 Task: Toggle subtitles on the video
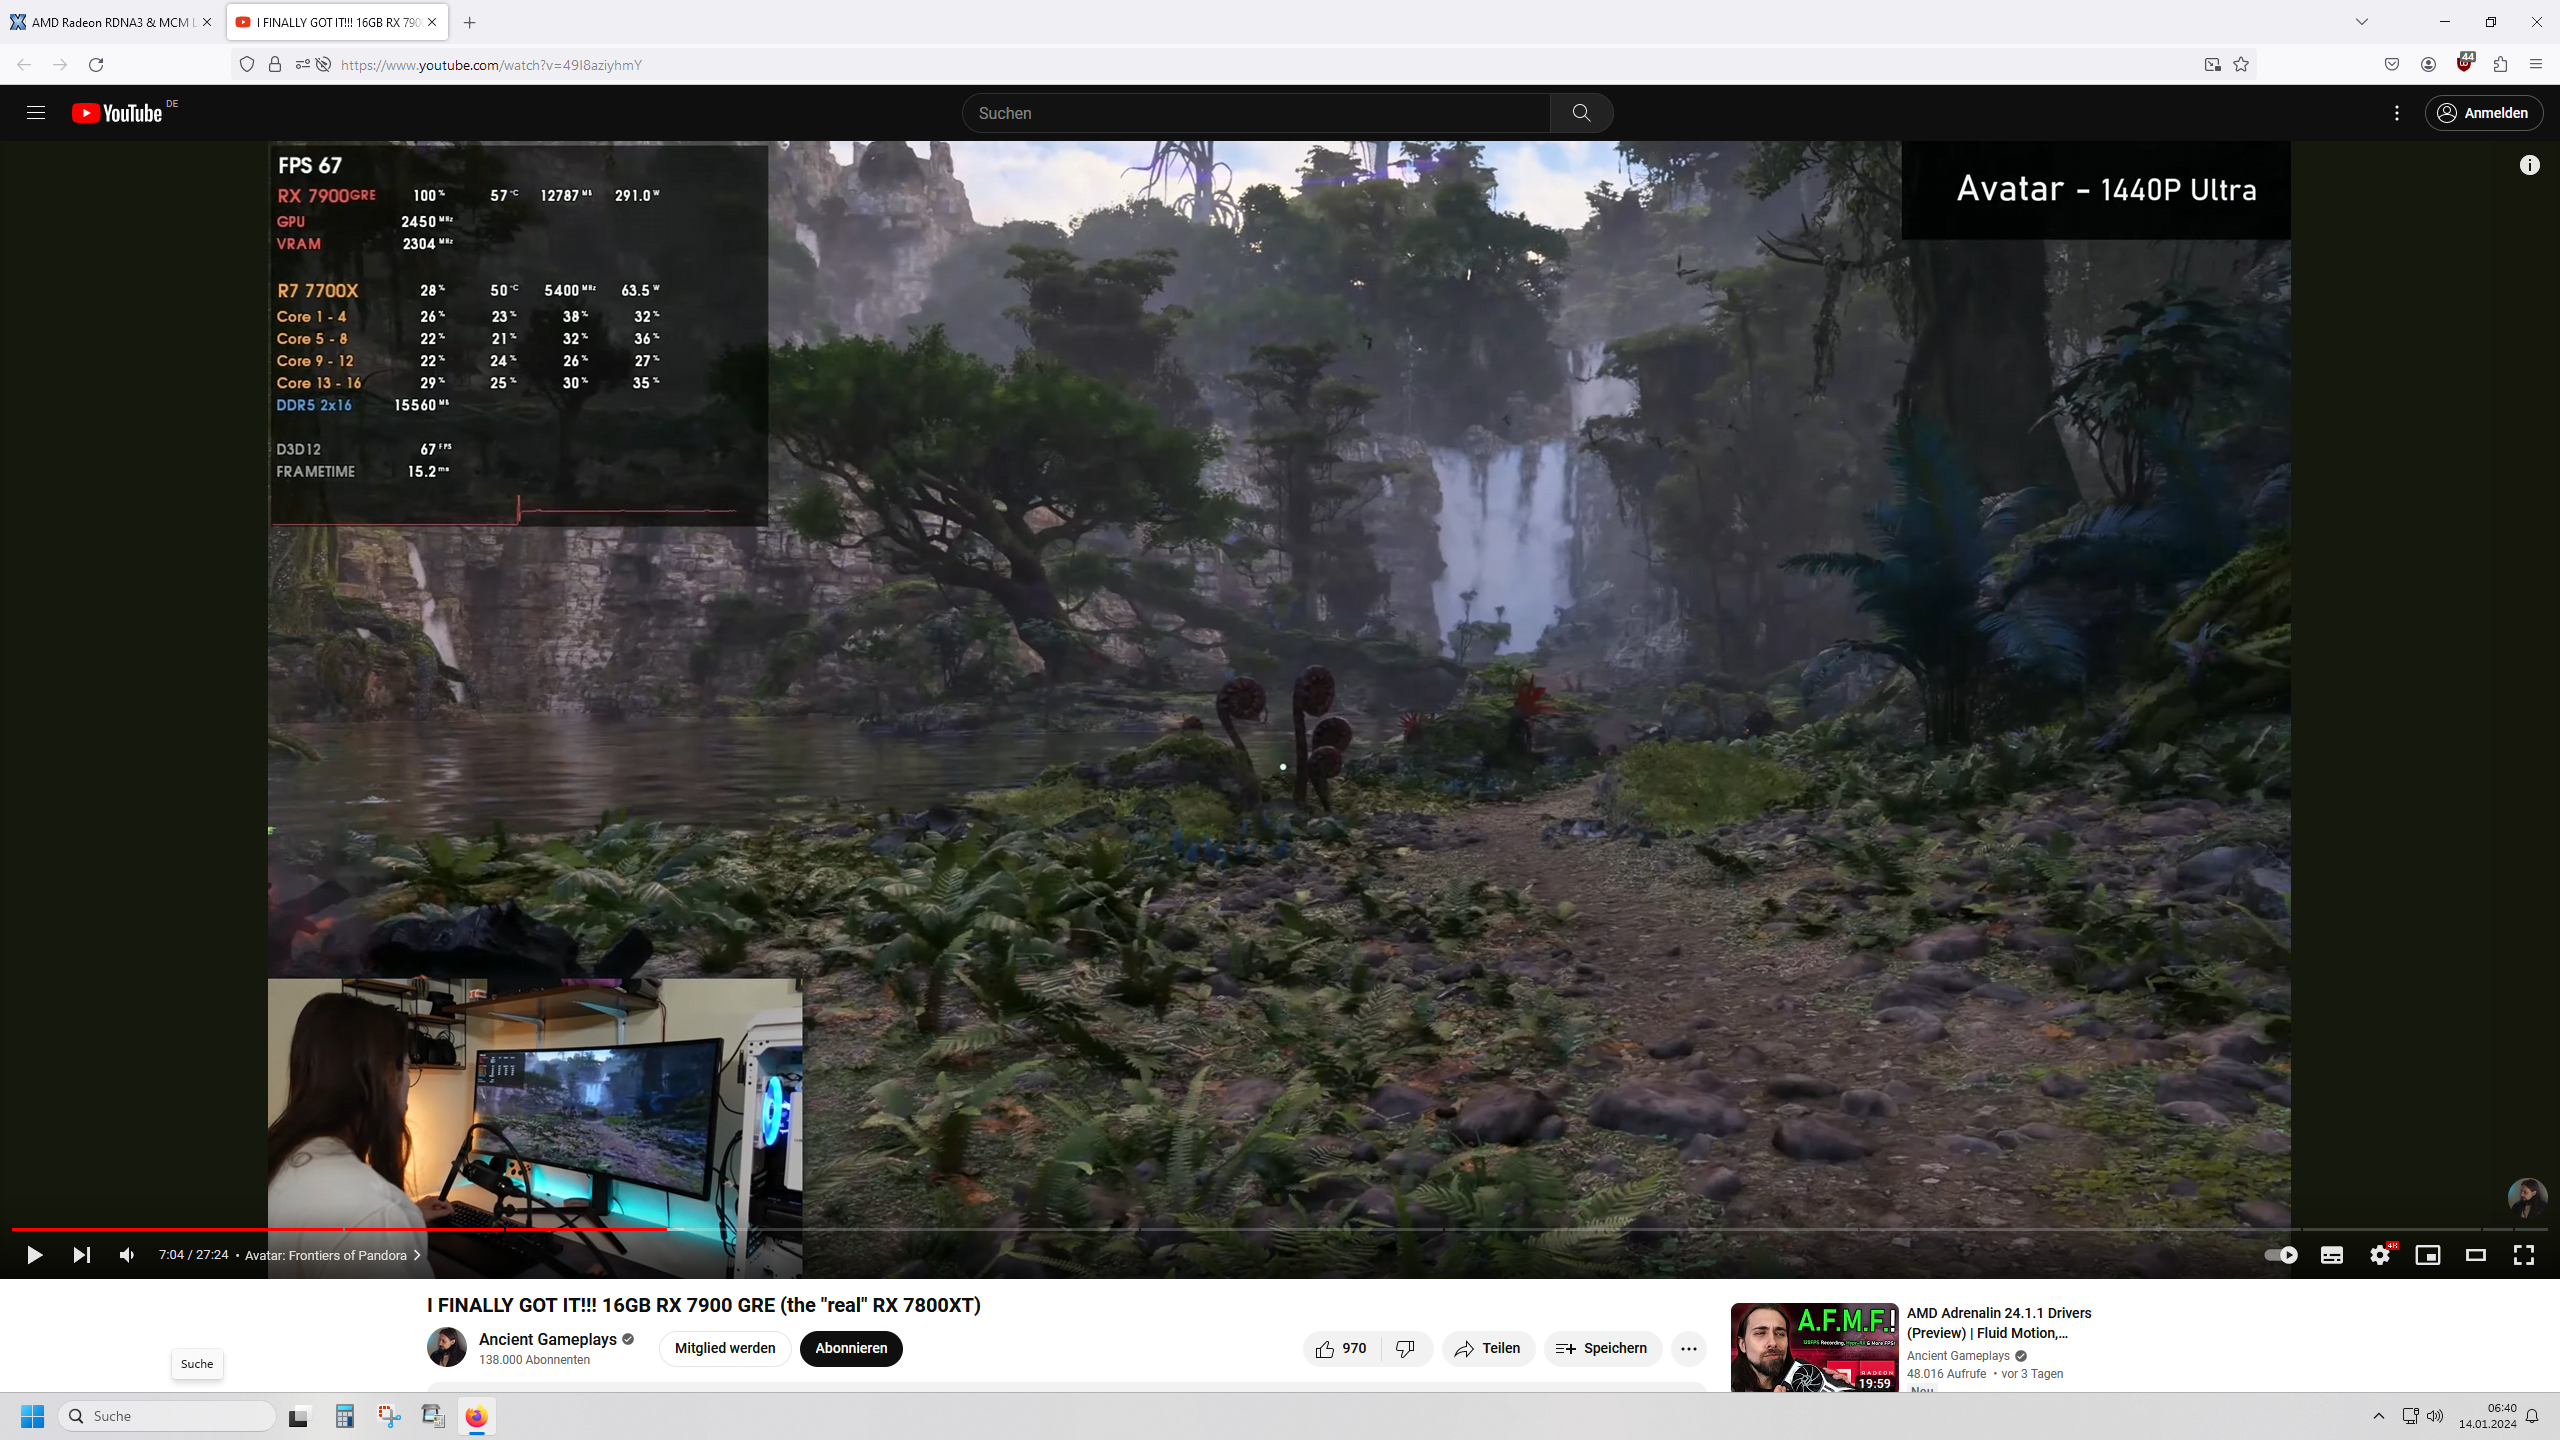(x=2332, y=1255)
